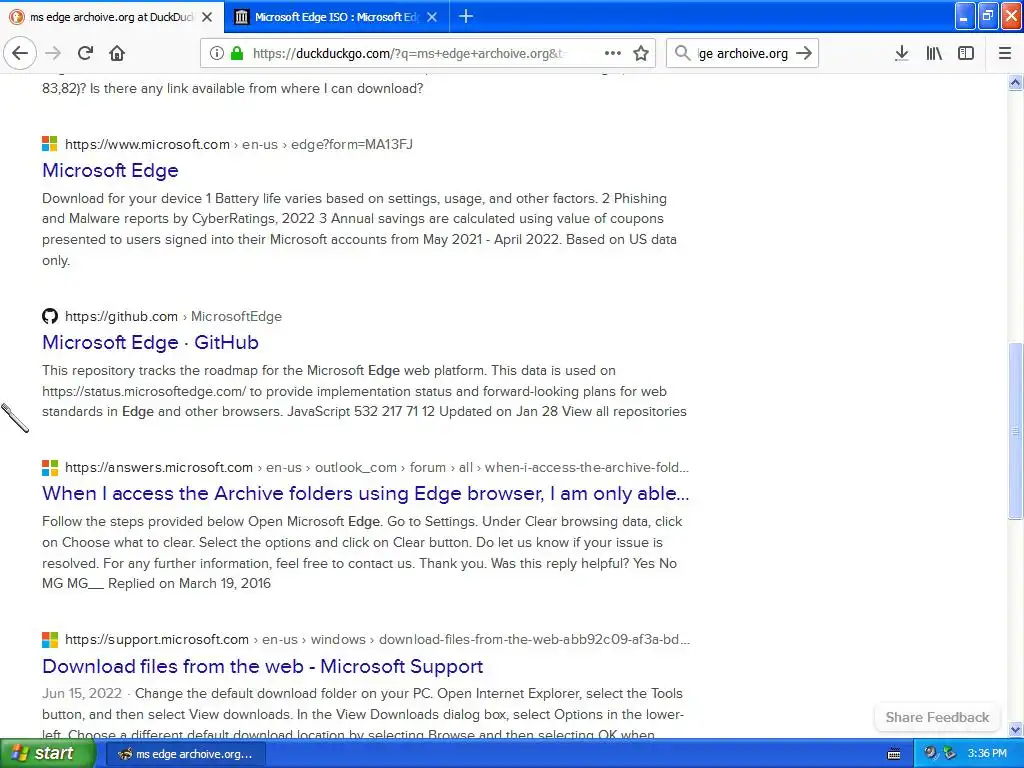Click the scrollbar down arrow
The image size is (1024, 768).
[x=1015, y=729]
